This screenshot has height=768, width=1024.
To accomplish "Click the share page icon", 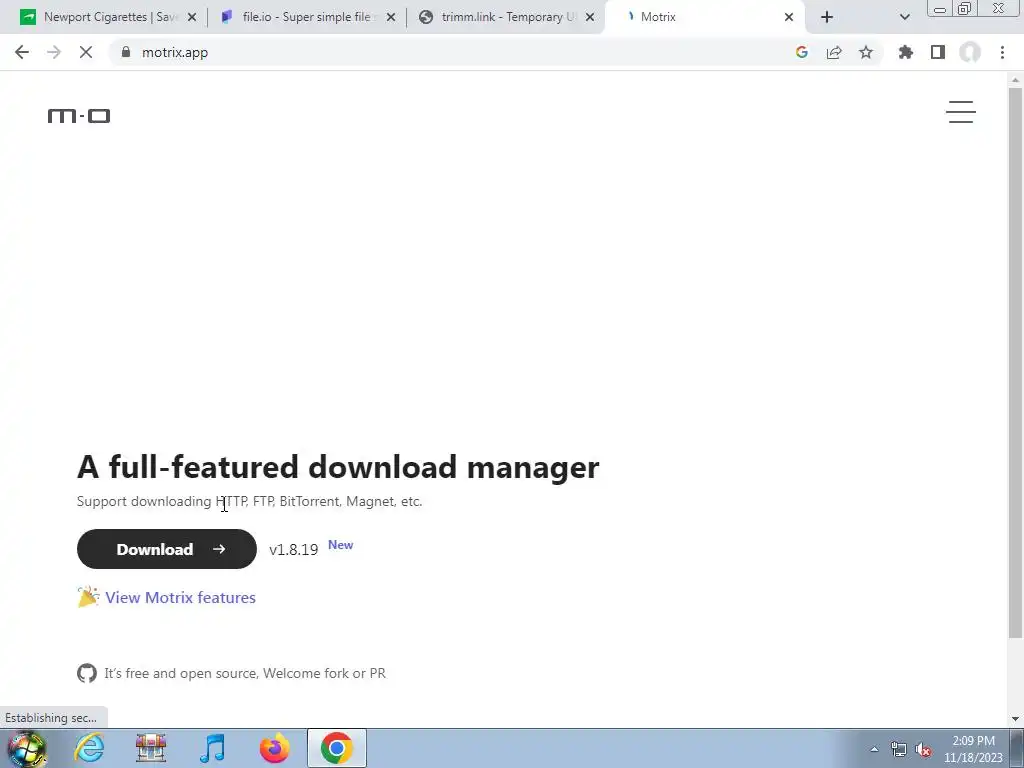I will pos(834,52).
